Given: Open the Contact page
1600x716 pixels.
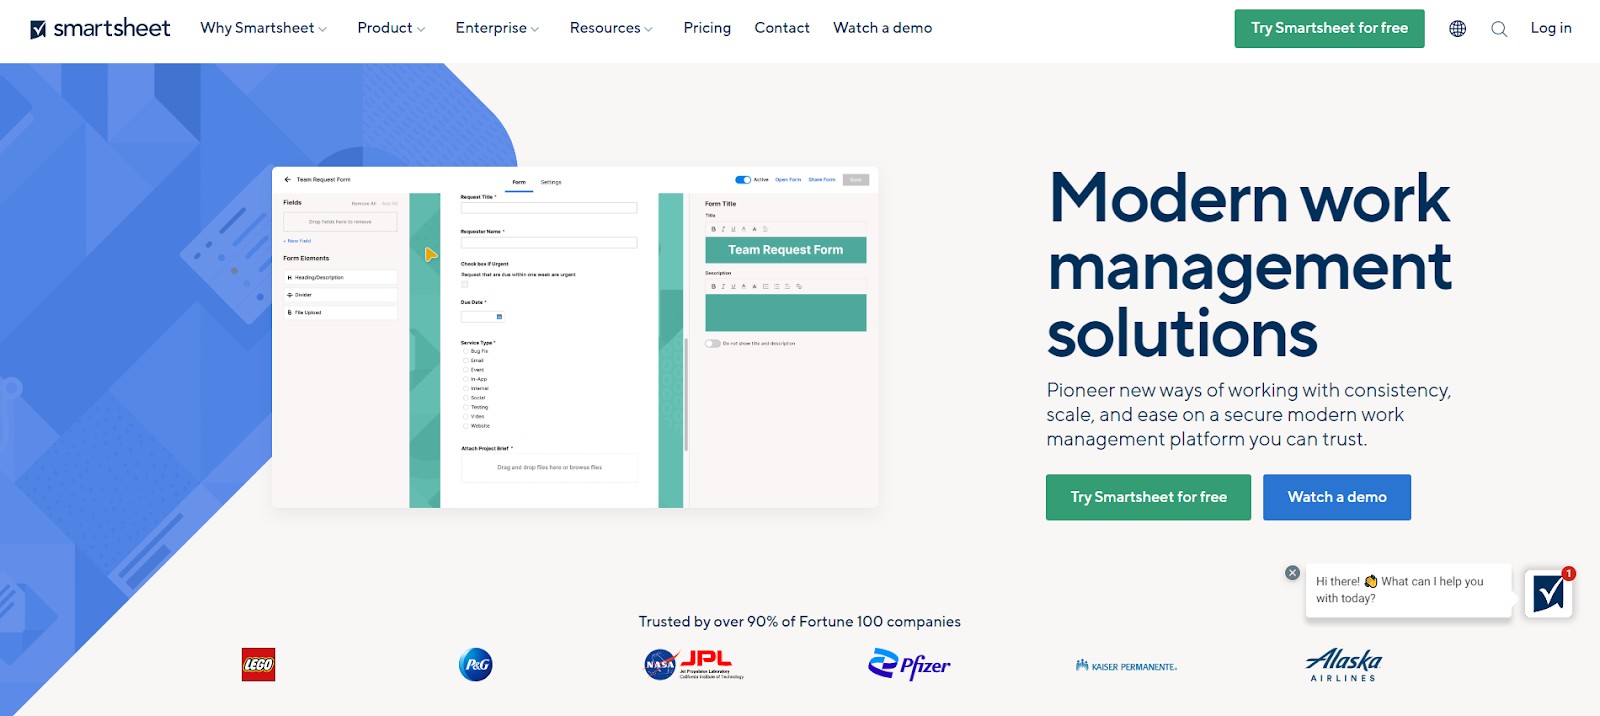Looking at the screenshot, I should click(x=782, y=28).
